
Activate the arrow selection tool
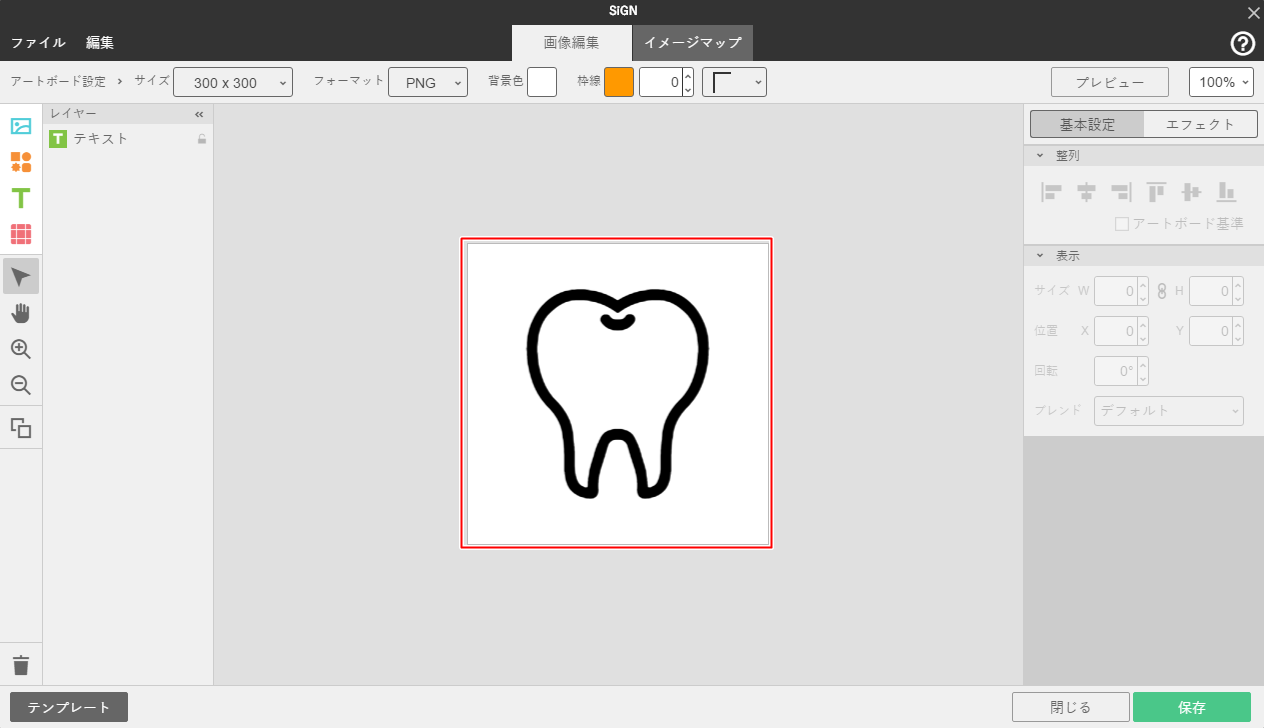(x=21, y=276)
